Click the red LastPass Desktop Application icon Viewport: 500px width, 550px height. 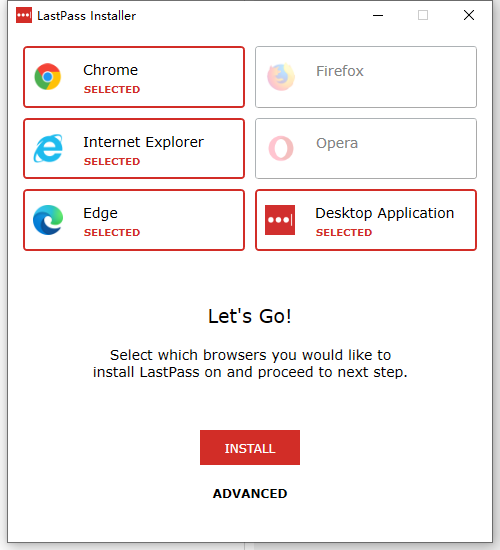click(x=280, y=220)
